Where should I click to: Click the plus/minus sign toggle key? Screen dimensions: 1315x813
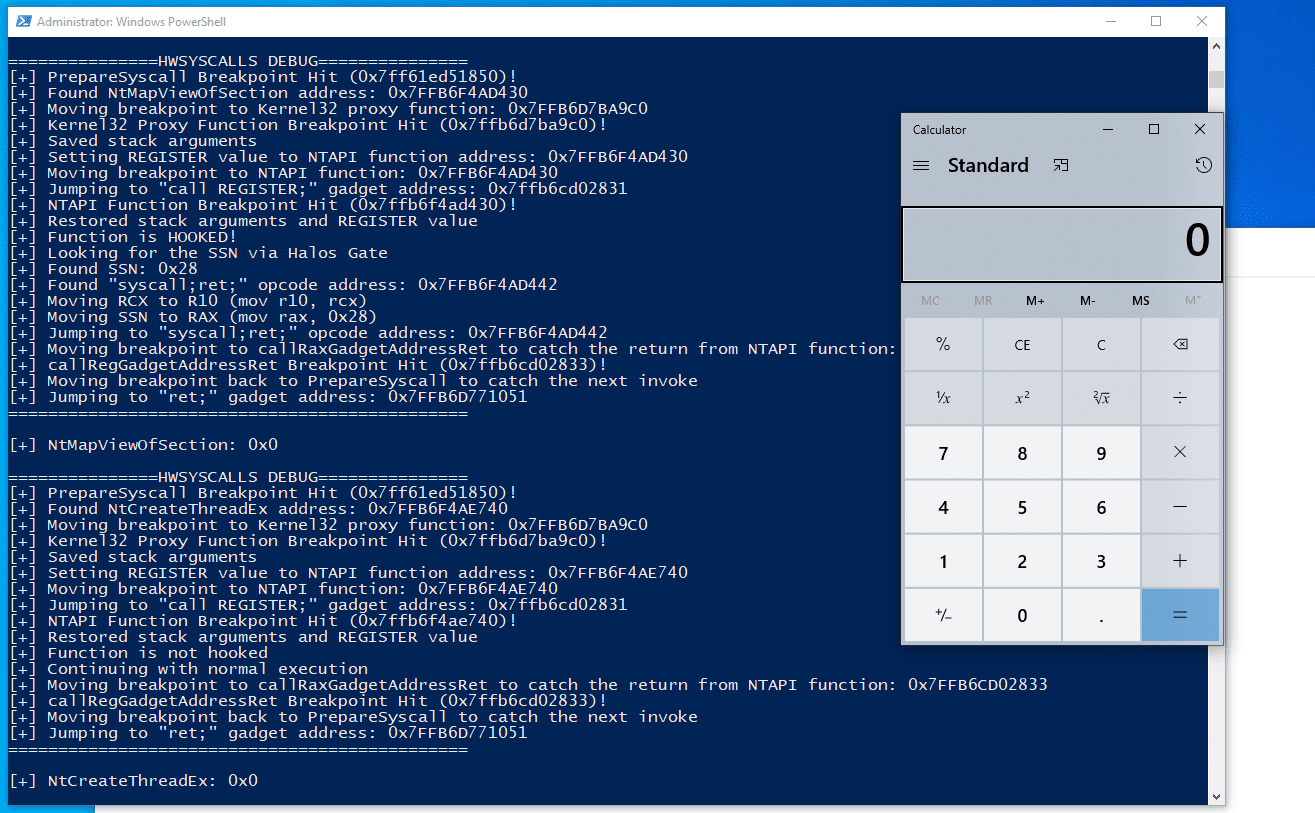(x=943, y=615)
